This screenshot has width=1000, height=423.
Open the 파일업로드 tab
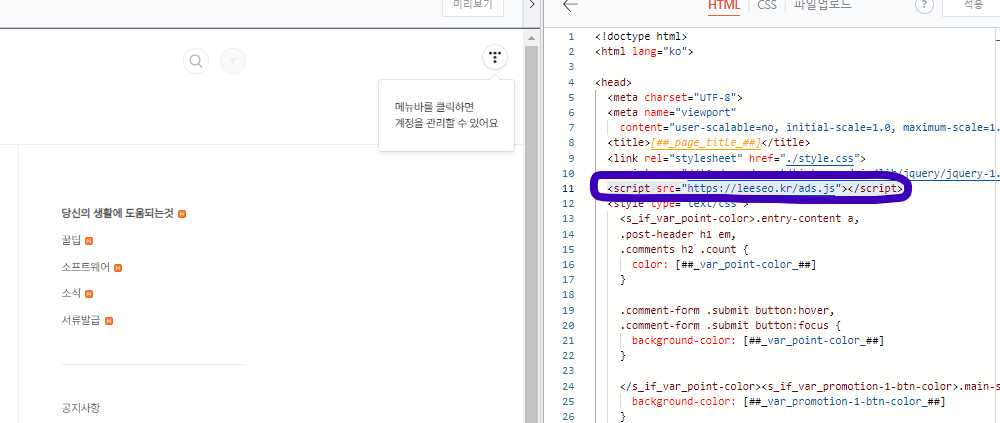click(822, 6)
